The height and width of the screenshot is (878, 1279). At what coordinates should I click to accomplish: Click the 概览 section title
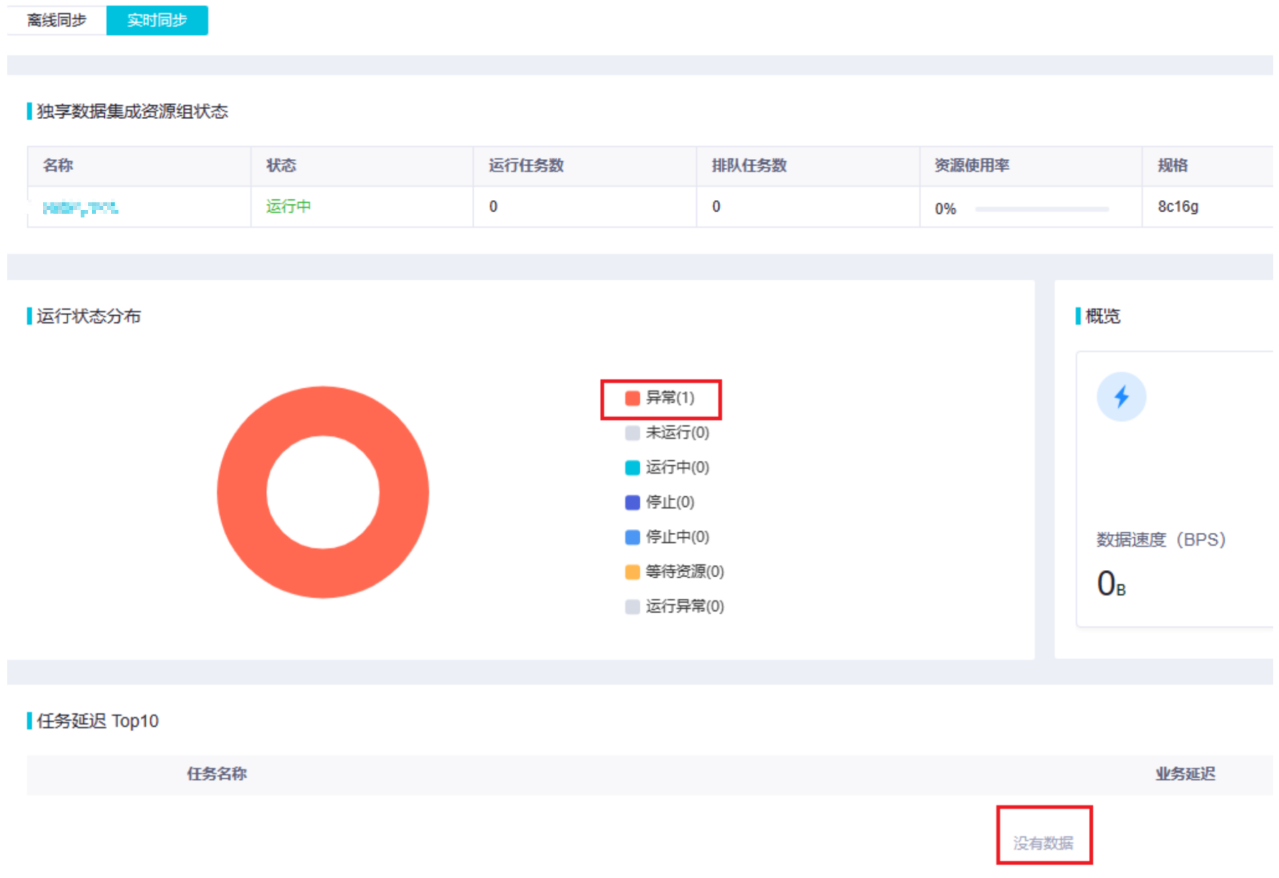[x=1103, y=317]
